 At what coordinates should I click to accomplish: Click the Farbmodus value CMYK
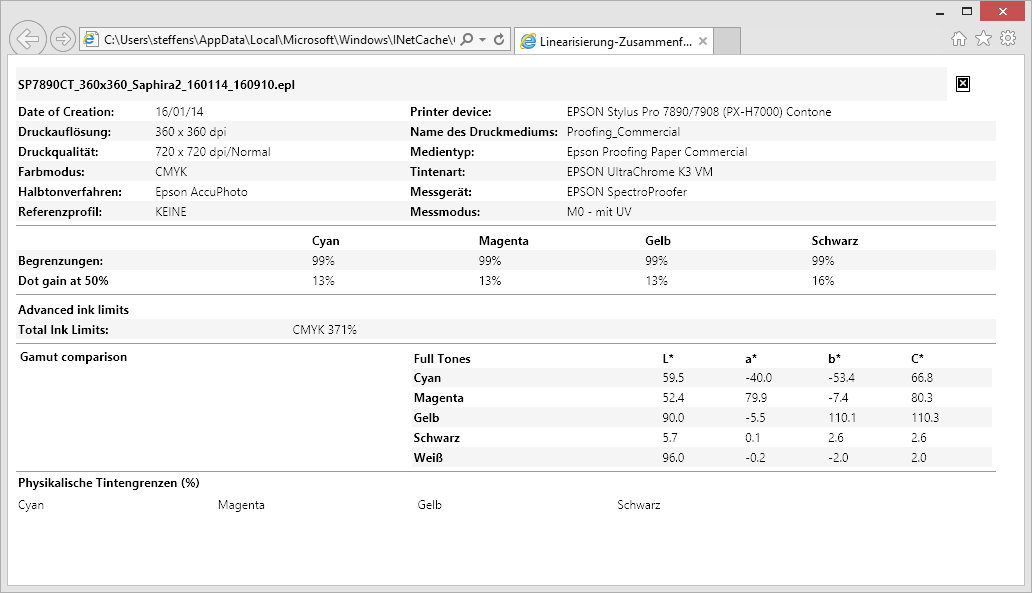(171, 172)
